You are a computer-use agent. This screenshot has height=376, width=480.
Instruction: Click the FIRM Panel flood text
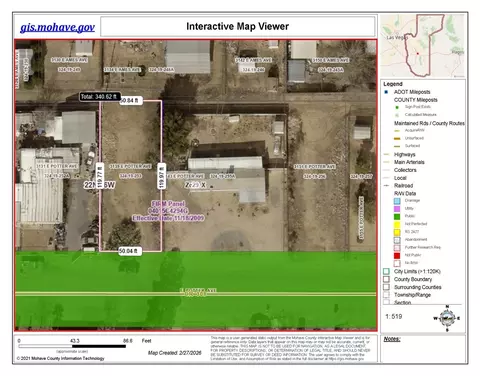tap(168, 203)
